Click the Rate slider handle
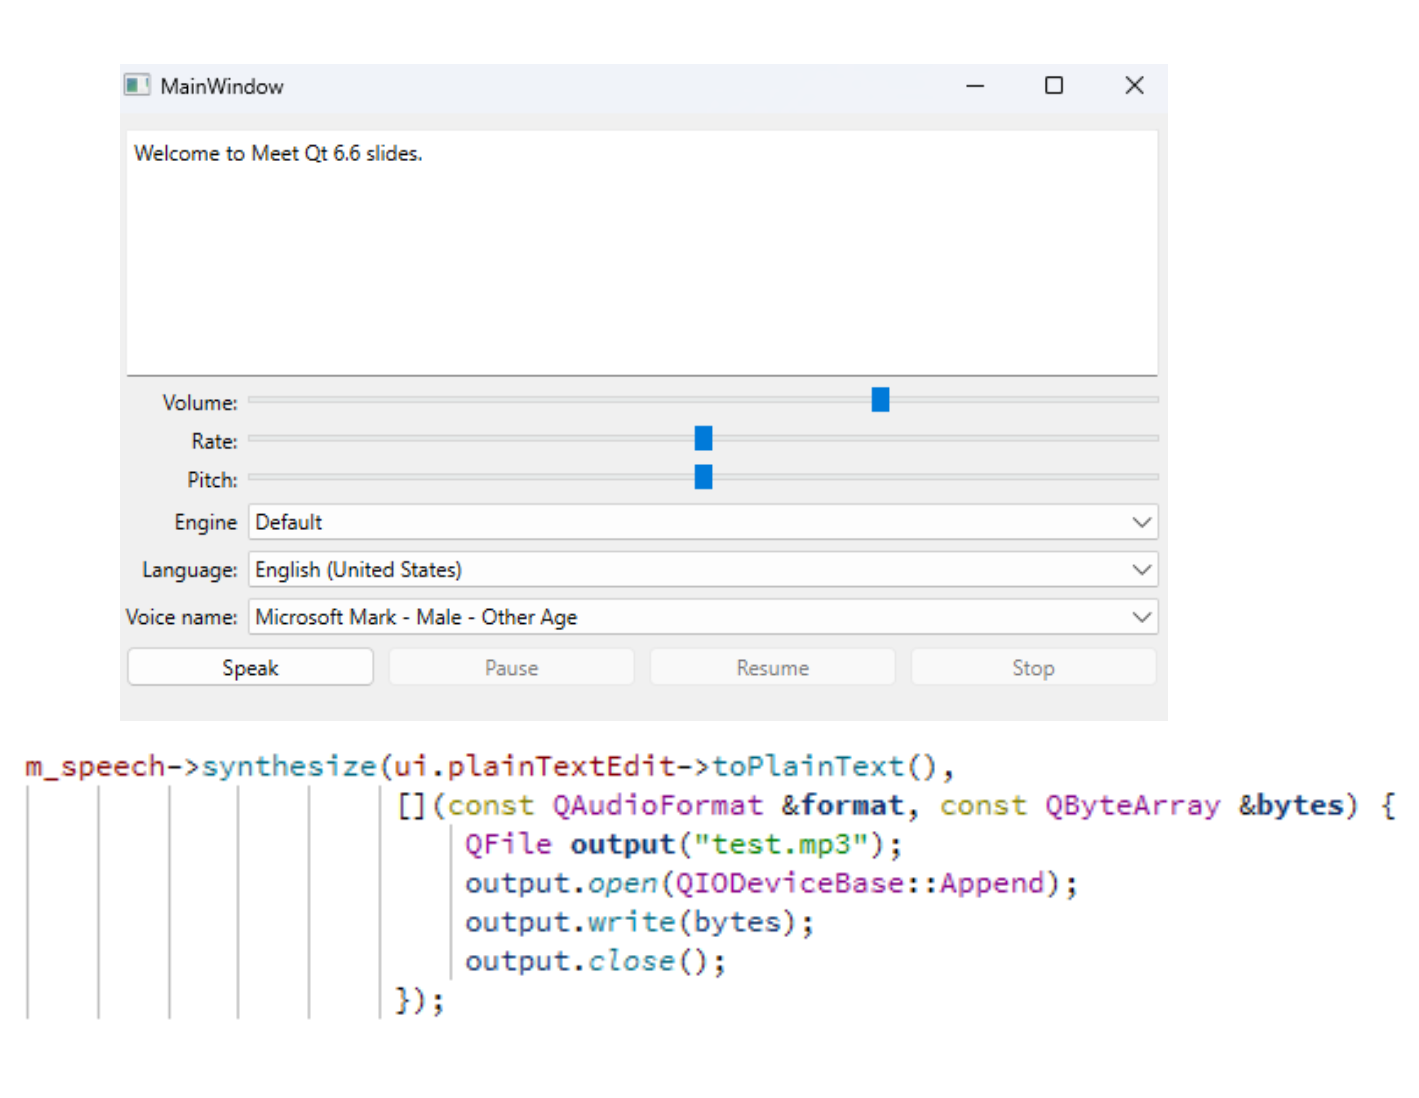The height and width of the screenshot is (1098, 1419). point(703,438)
